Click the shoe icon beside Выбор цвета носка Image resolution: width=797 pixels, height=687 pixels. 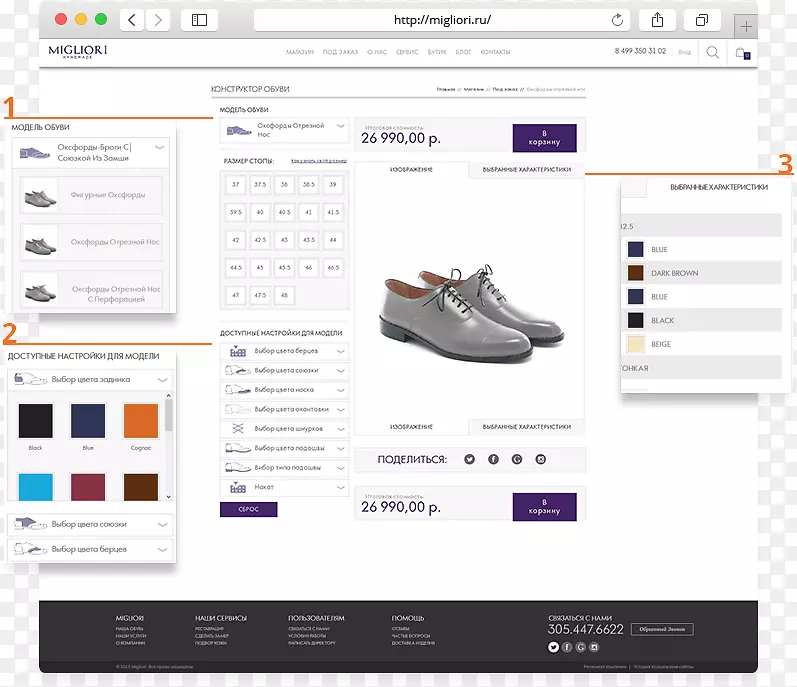[238, 390]
